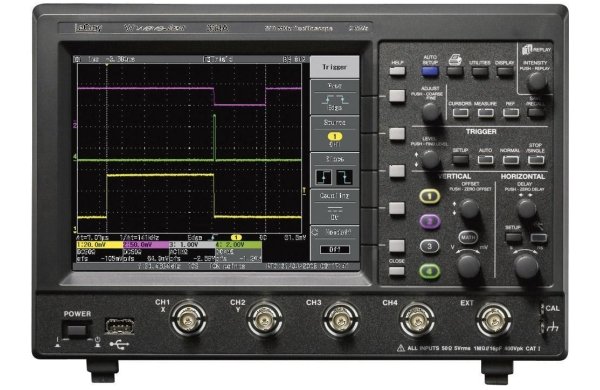Screen dimensions: 600x390
Task: Push the SAVE/RECALL button
Action: pyautogui.click(x=535, y=113)
